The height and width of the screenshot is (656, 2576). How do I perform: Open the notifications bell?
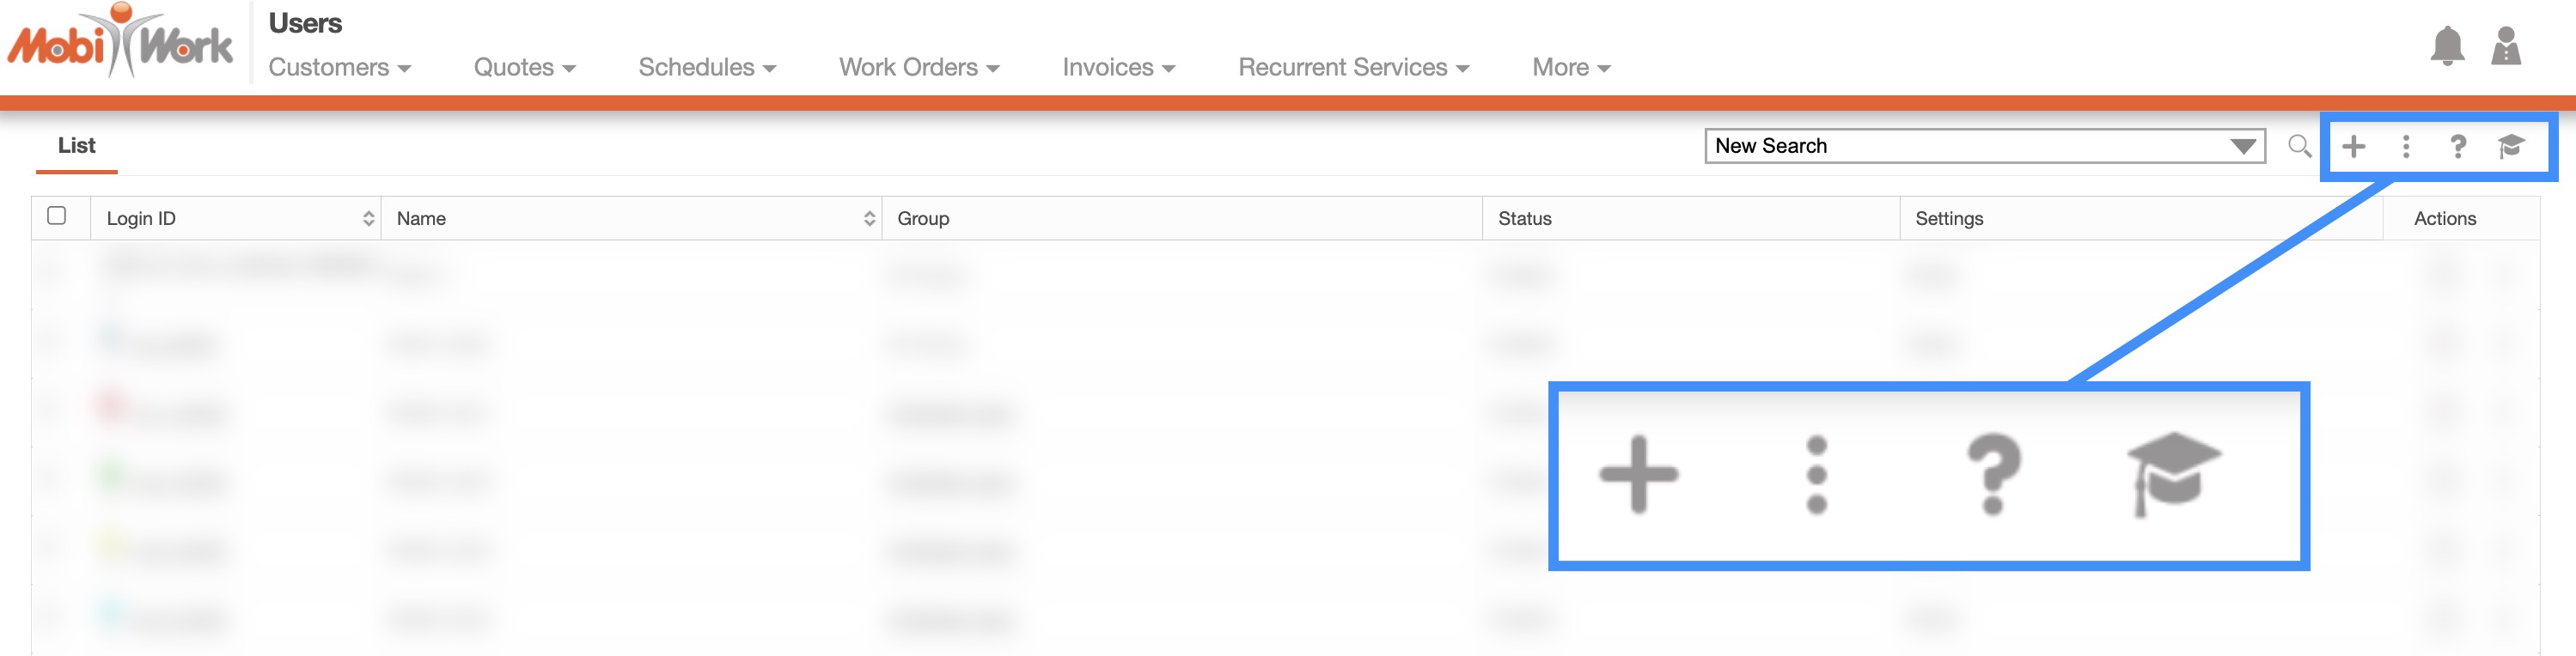2447,46
